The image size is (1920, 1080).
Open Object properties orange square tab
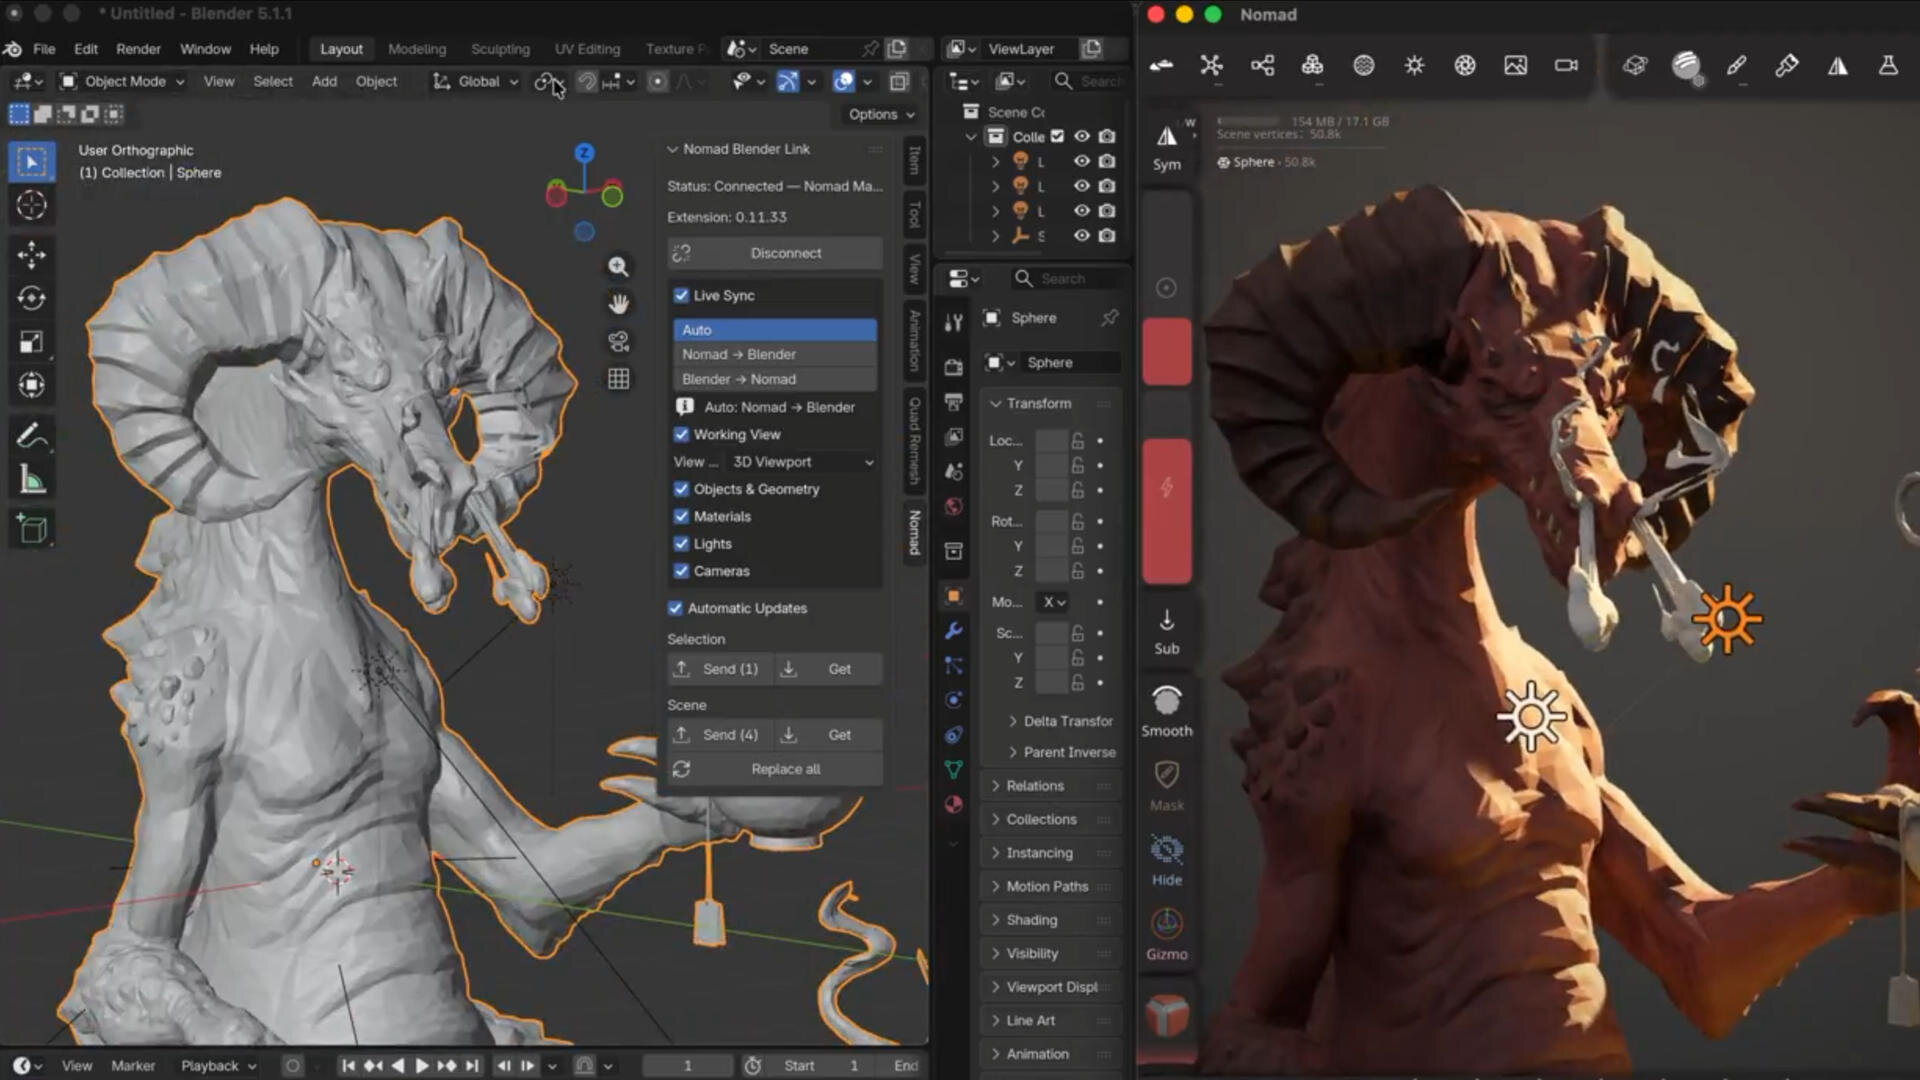click(954, 596)
